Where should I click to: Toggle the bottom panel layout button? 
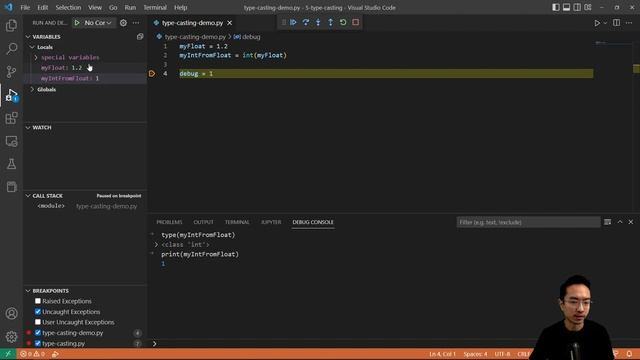[x=567, y=7]
